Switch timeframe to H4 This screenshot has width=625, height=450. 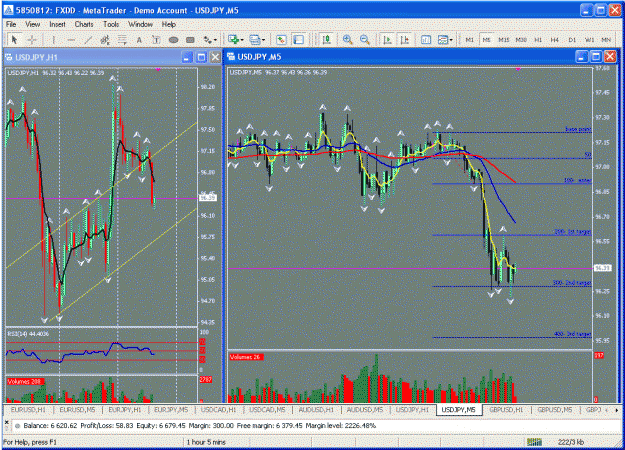point(554,40)
